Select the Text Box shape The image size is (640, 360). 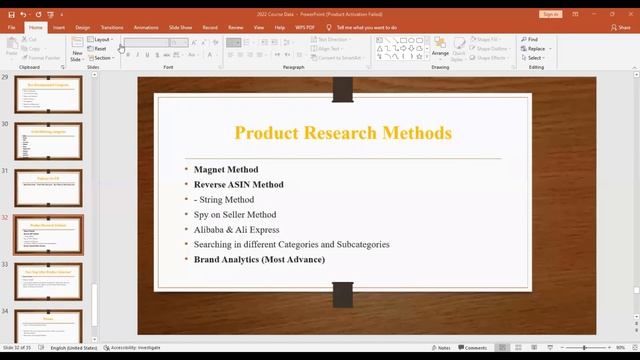pos(379,40)
